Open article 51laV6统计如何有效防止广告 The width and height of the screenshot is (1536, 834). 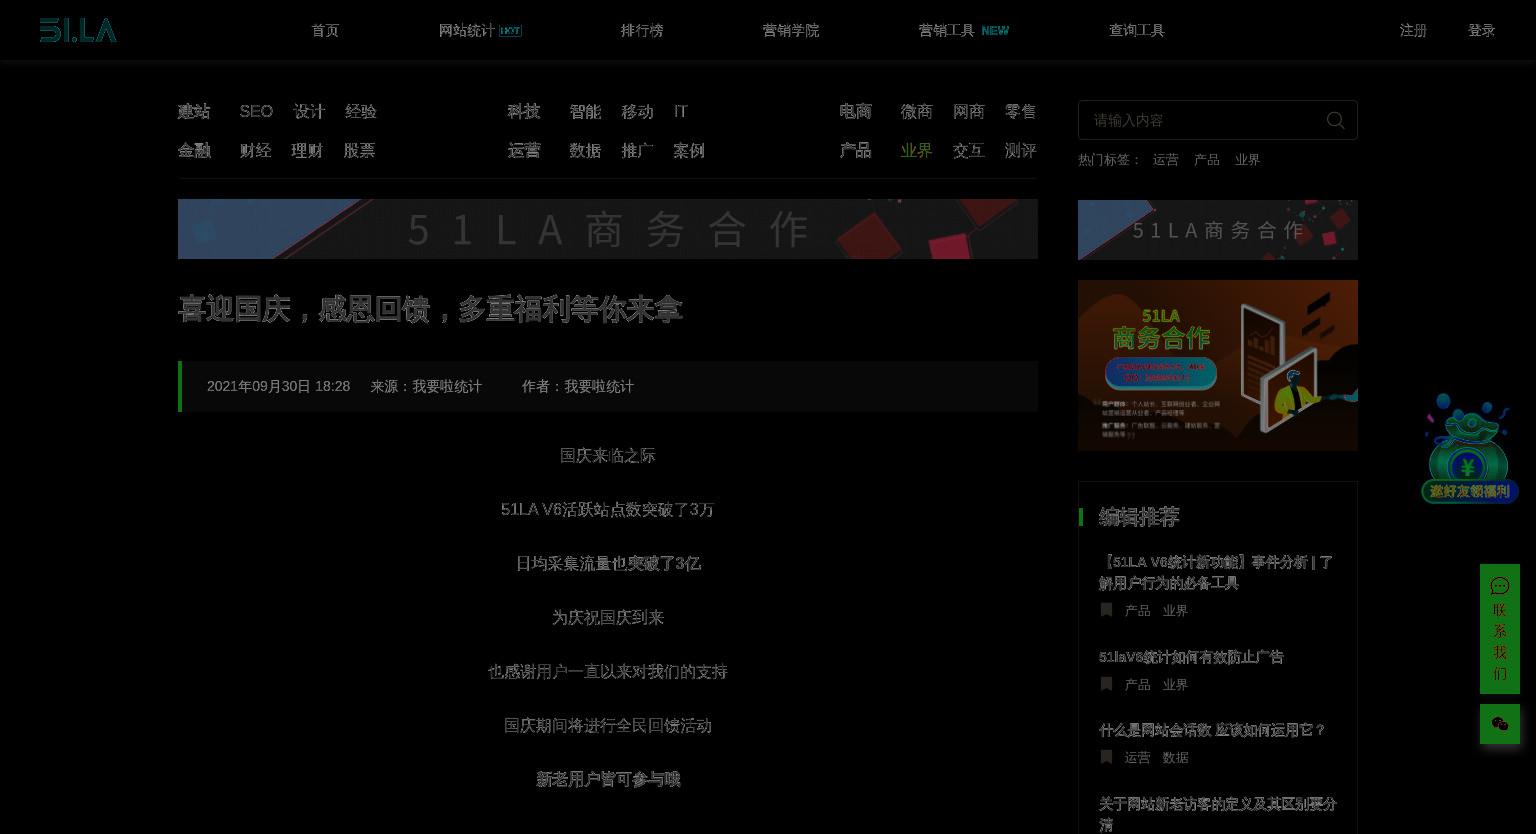point(1191,657)
